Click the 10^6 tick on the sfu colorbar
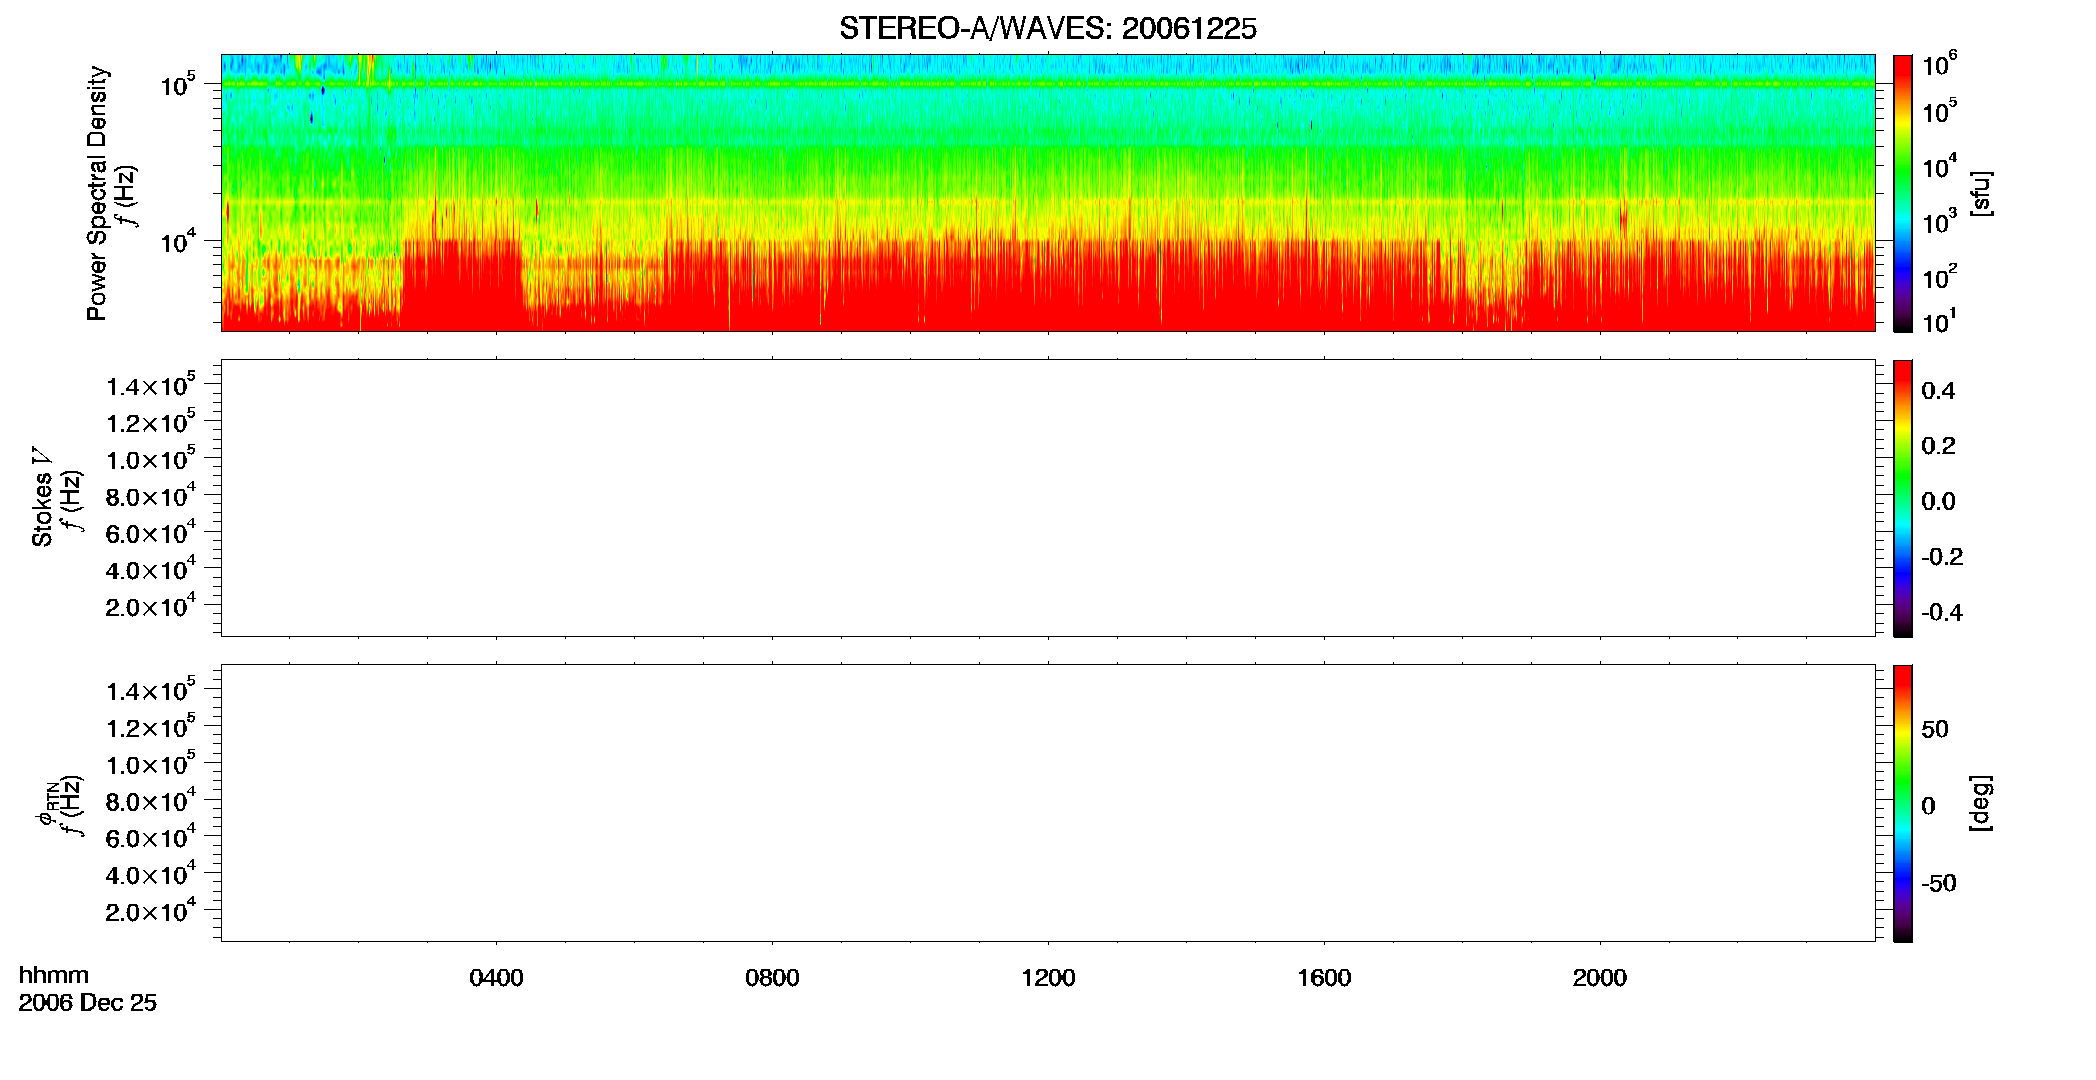The width and height of the screenshot is (2096, 1080). pyautogui.click(x=1940, y=65)
